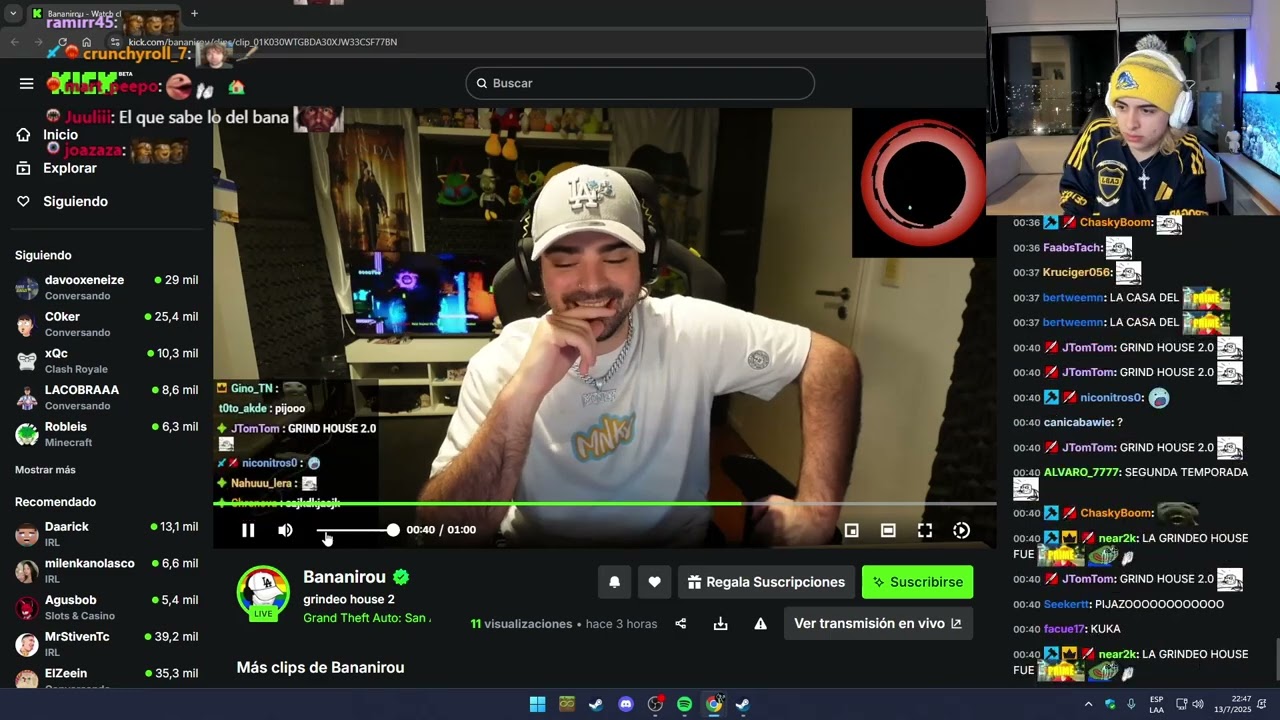Click chat user canicabawie's name
Image resolution: width=1280 pixels, height=720 pixels.
(x=1078, y=422)
